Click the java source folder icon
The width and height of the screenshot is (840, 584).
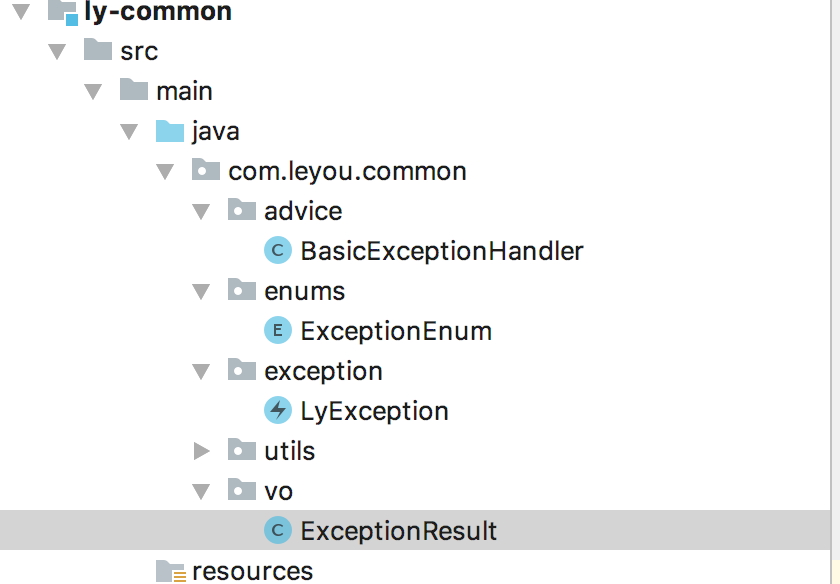[x=170, y=131]
